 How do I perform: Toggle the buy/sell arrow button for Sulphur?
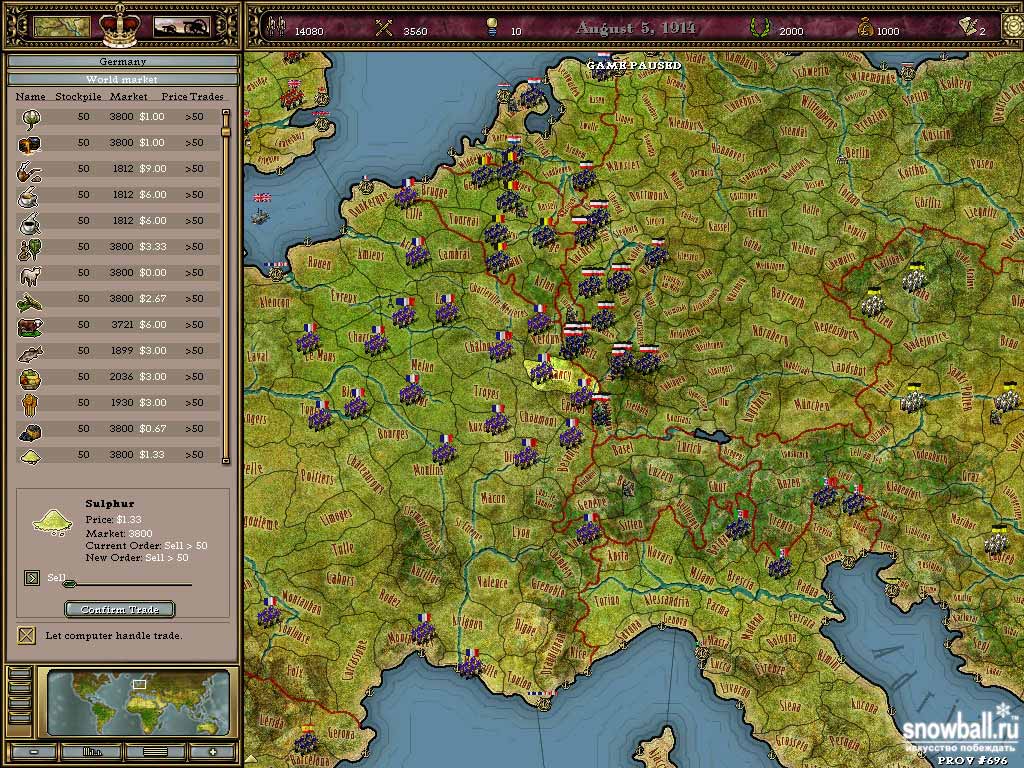click(30, 578)
